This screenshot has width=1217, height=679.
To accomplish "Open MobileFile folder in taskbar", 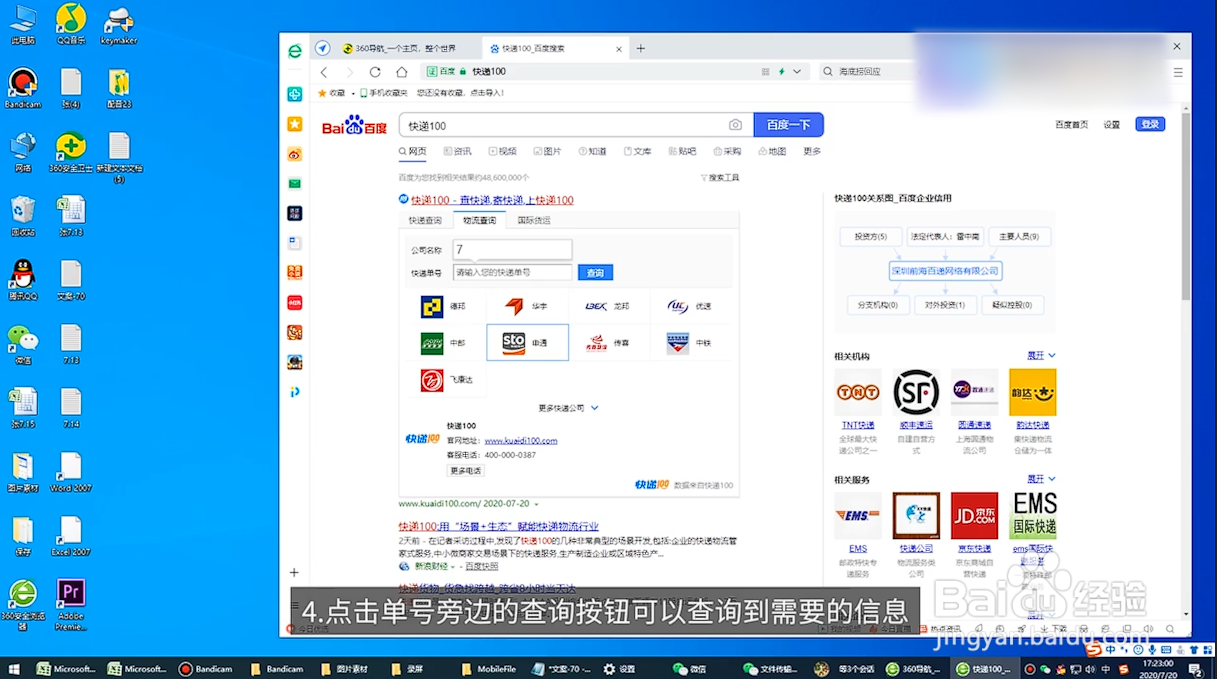I will pos(487,668).
